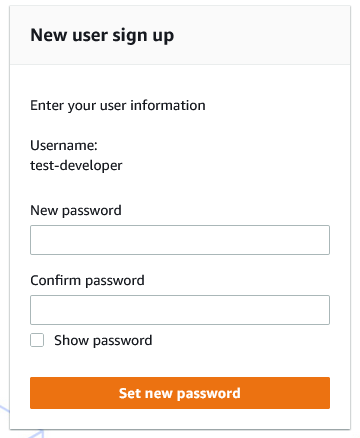This screenshot has width=360, height=438.
Task: Click the word "information" in the instruction line
Action: pos(168,105)
